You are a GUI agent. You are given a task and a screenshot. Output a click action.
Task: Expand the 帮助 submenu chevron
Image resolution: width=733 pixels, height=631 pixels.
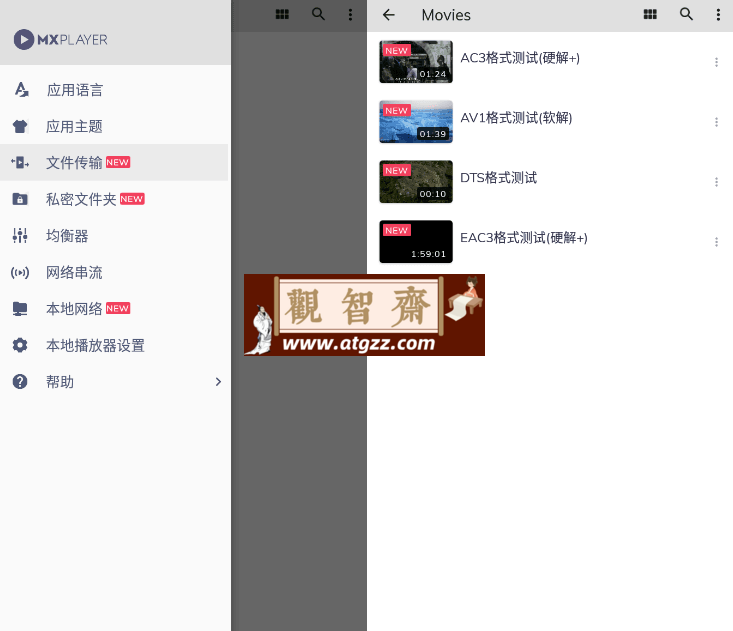218,382
